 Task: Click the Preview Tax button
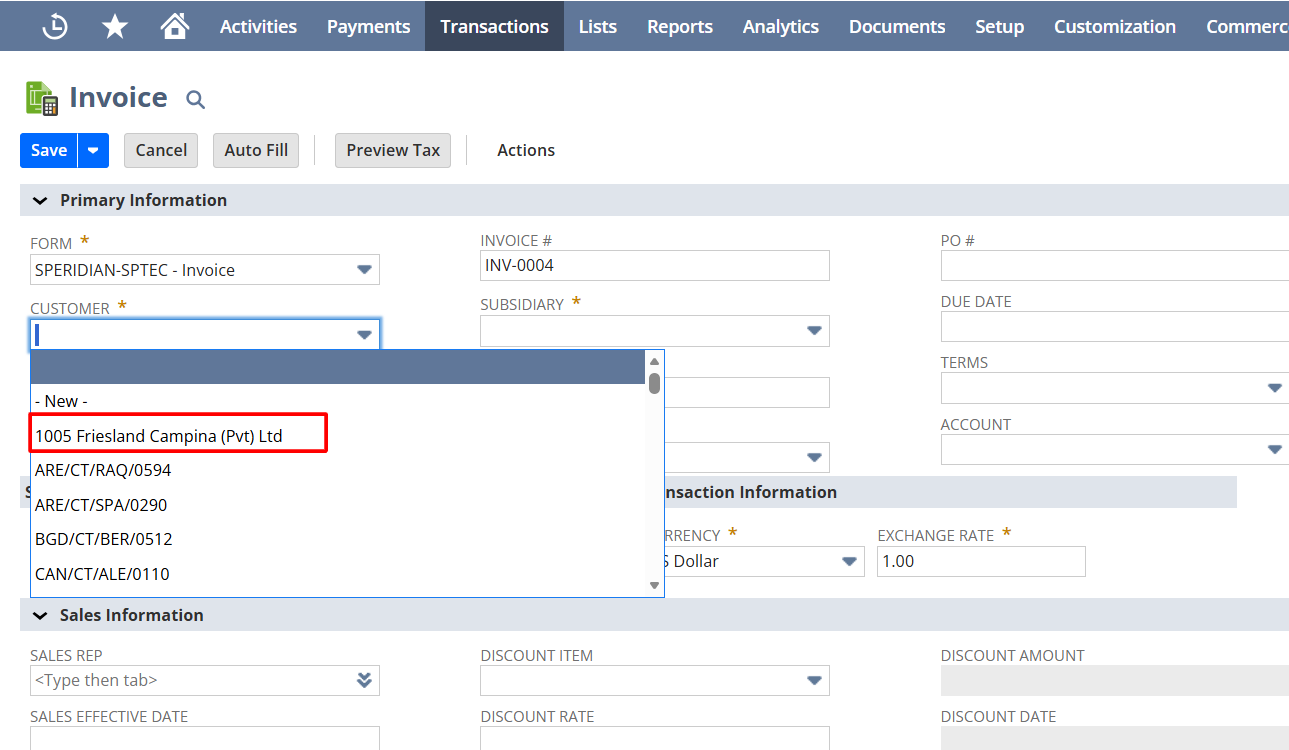point(393,150)
